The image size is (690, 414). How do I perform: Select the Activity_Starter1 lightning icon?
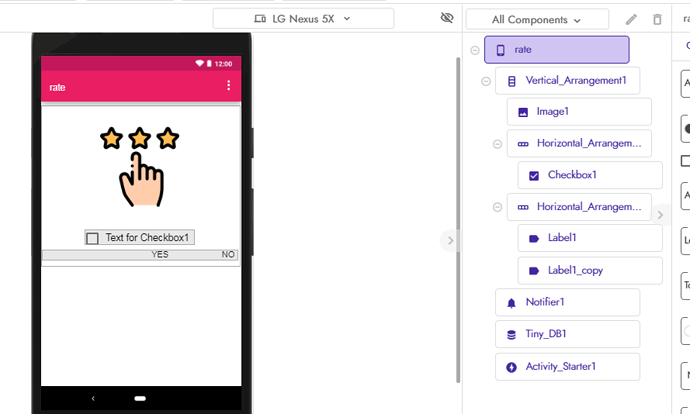pos(511,367)
